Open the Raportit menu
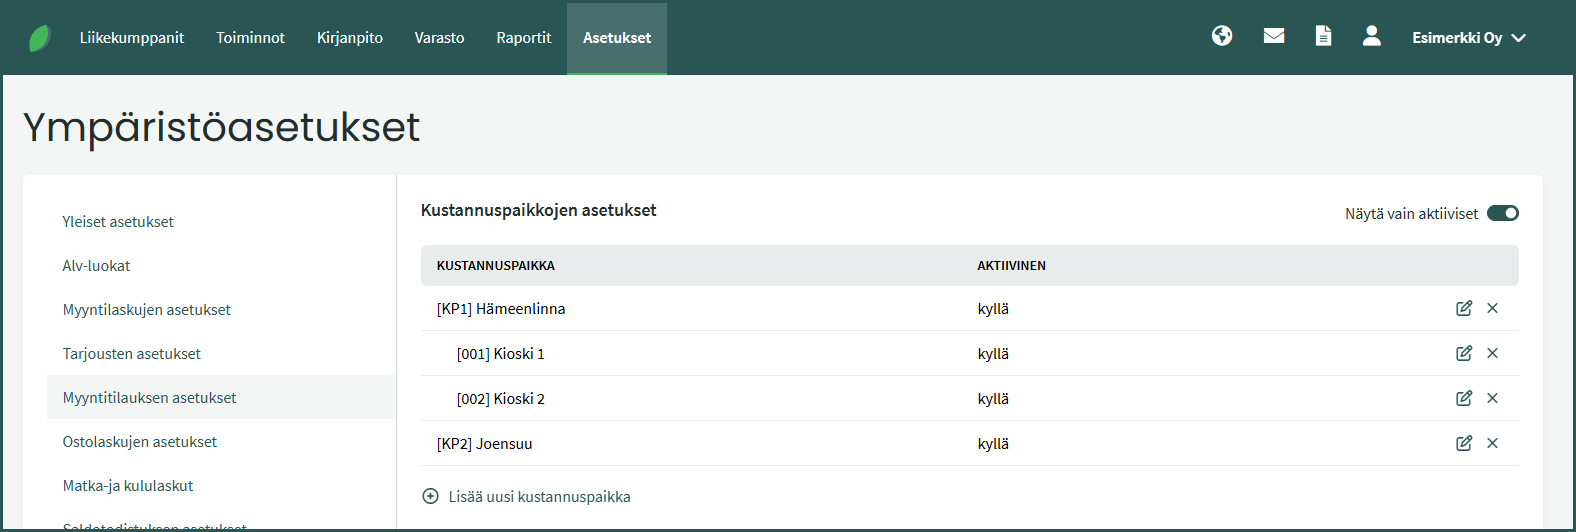 [x=523, y=38]
